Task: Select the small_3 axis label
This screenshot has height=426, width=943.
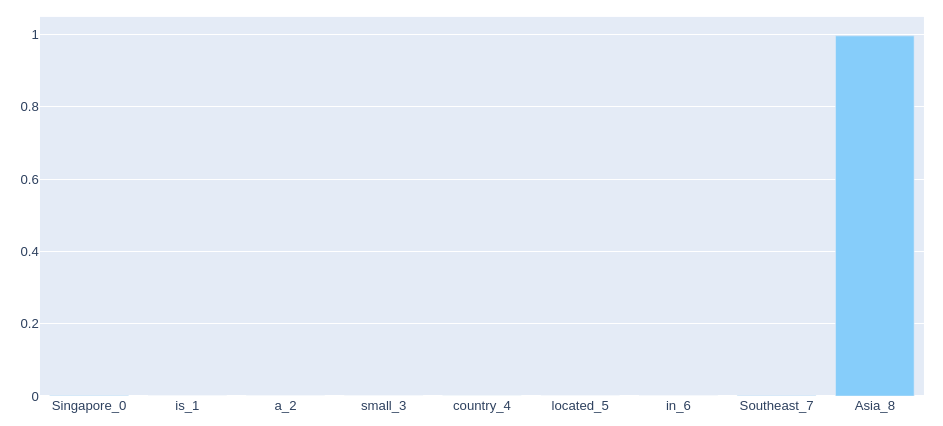Action: click(x=383, y=406)
